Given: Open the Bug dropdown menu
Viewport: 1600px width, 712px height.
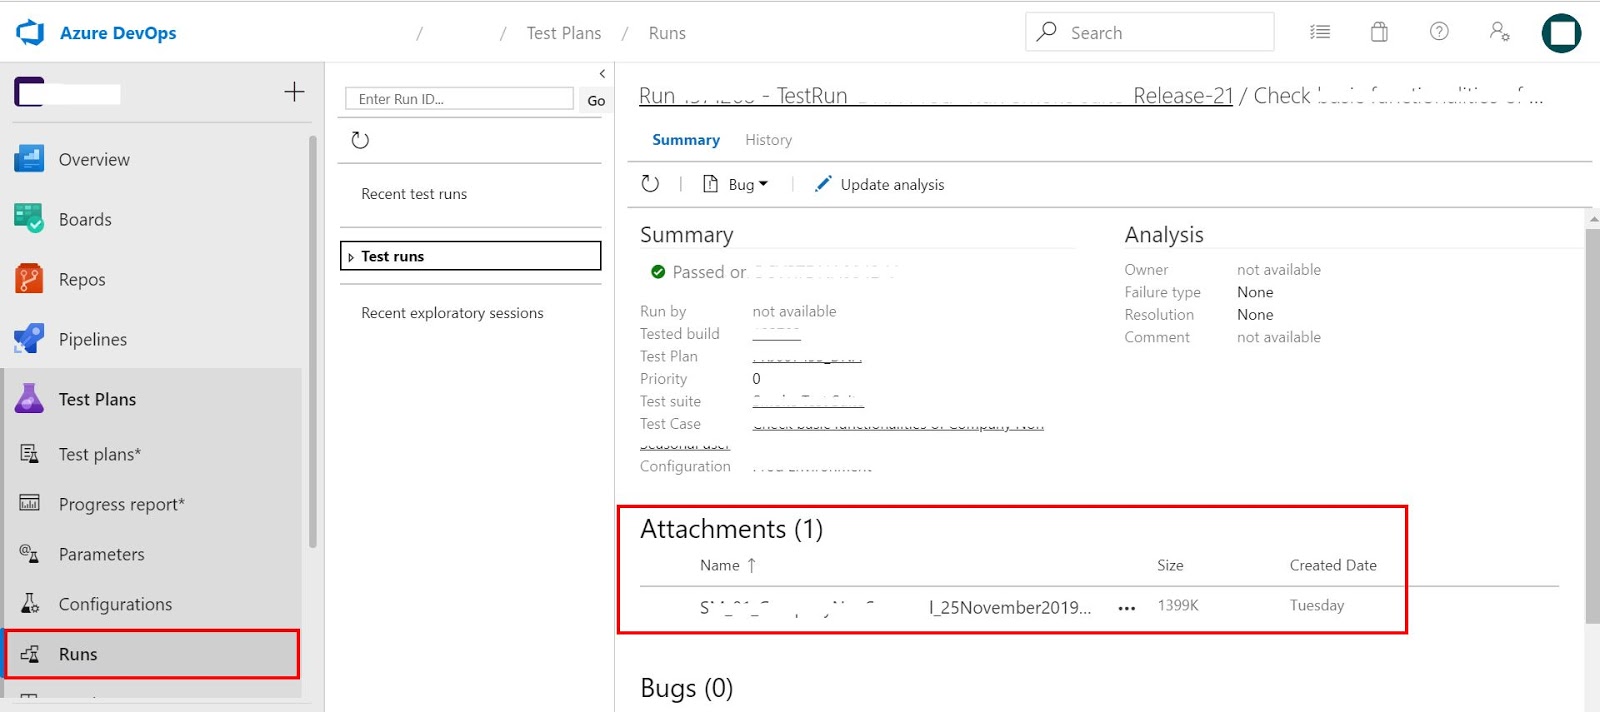Looking at the screenshot, I should 736,184.
